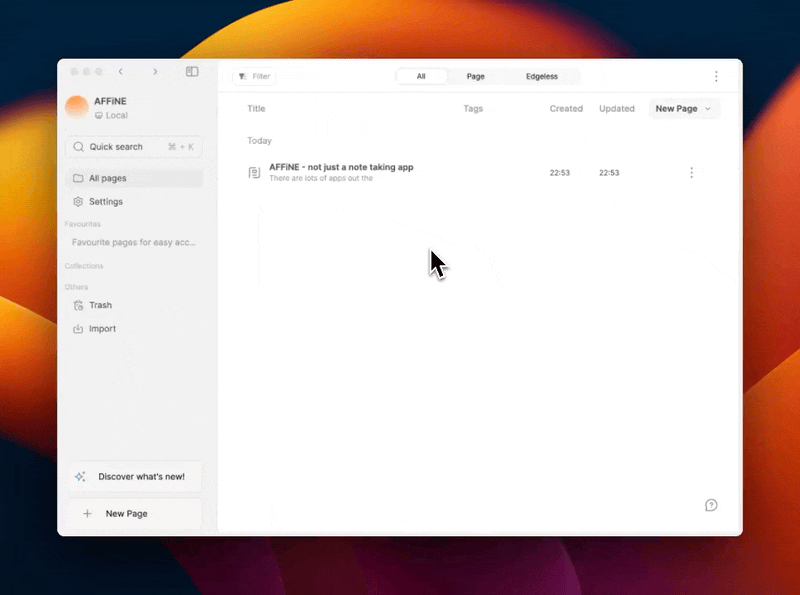The height and width of the screenshot is (595, 800).
Task: Click the AFFiNE workspace avatar
Action: (77, 107)
